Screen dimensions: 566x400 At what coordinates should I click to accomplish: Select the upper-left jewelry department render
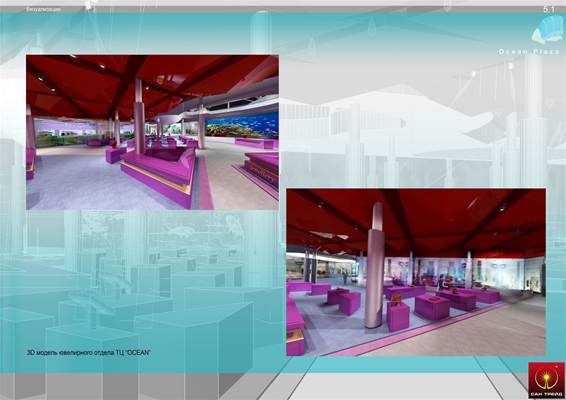[x=152, y=132]
